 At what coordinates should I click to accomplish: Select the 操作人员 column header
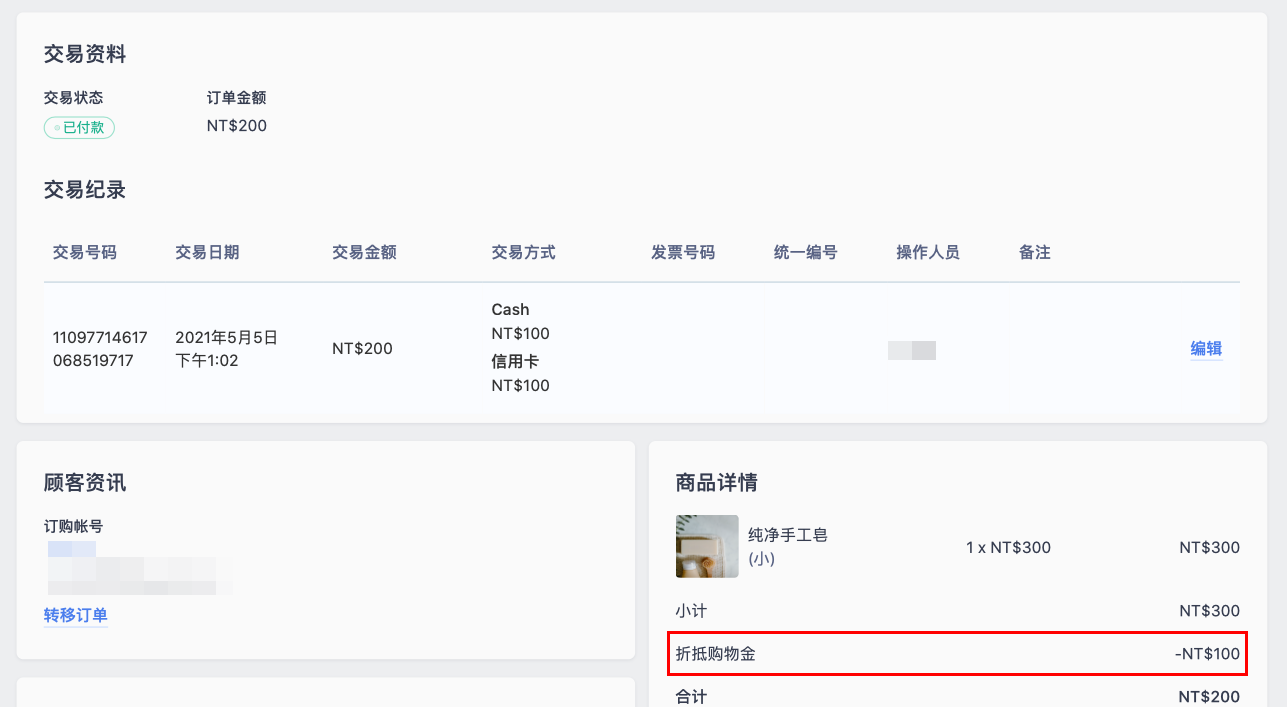(928, 252)
